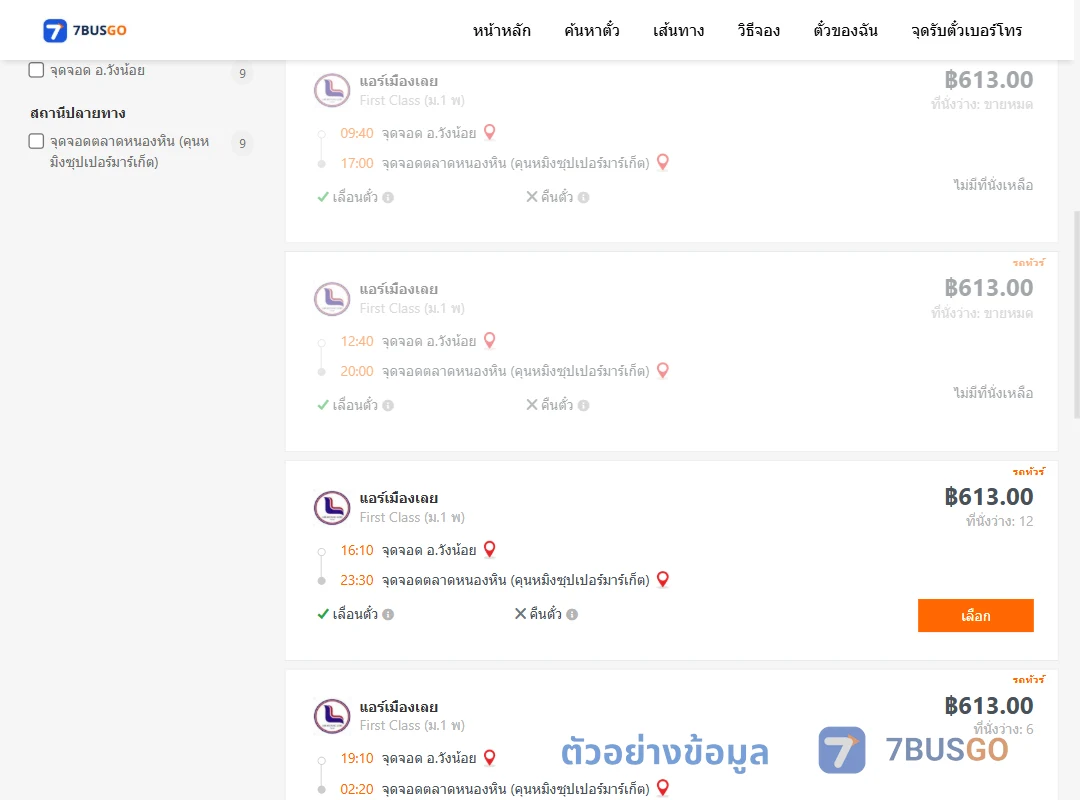1080x800 pixels.
Task: Click the รถทัวร์ tag on 16:10 trip
Action: (x=1028, y=472)
